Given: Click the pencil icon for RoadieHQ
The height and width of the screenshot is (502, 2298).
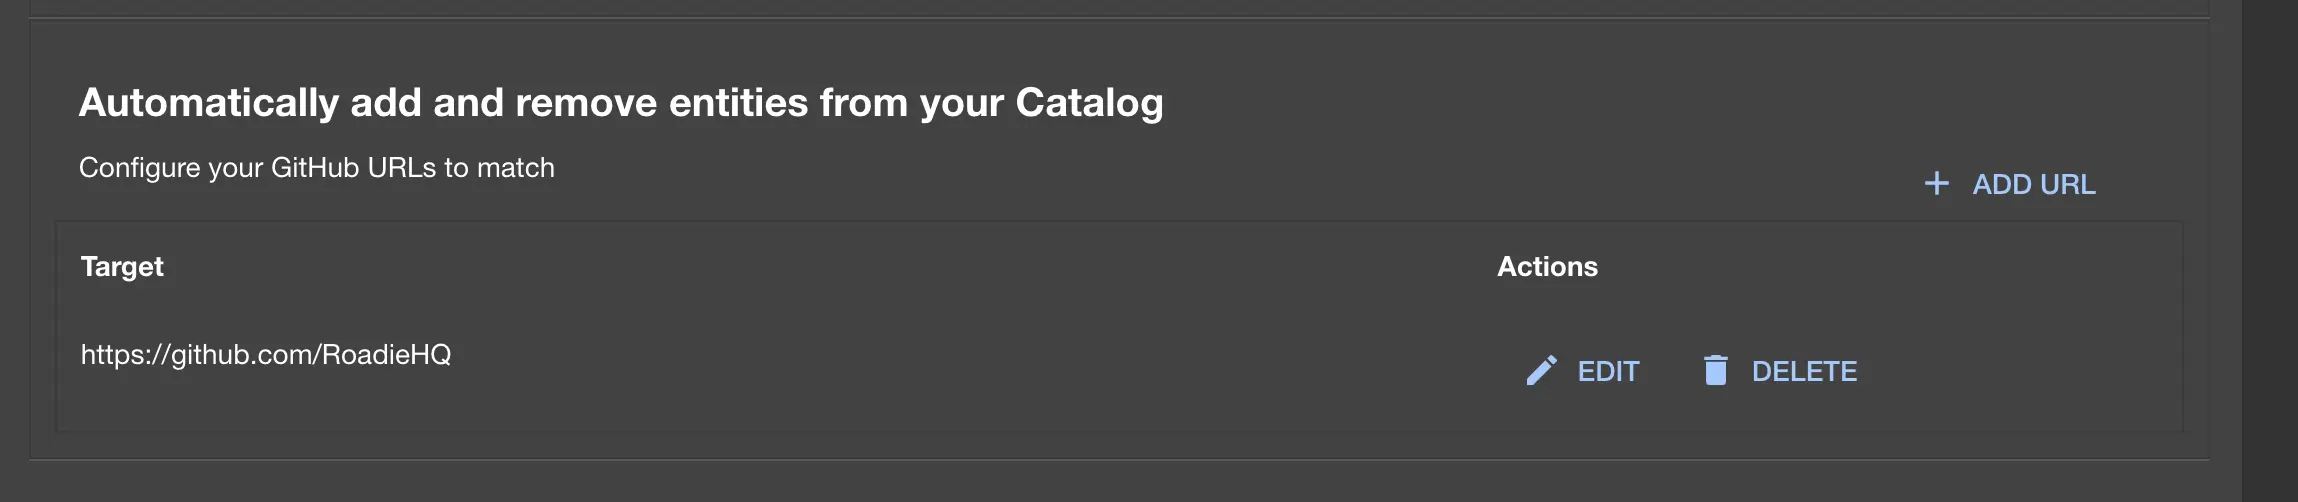Looking at the screenshot, I should tap(1541, 371).
